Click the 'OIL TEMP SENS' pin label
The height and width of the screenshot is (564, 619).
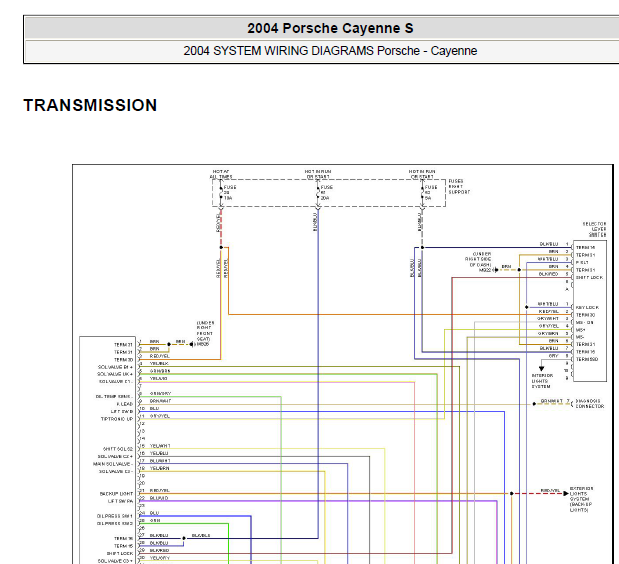click(114, 397)
